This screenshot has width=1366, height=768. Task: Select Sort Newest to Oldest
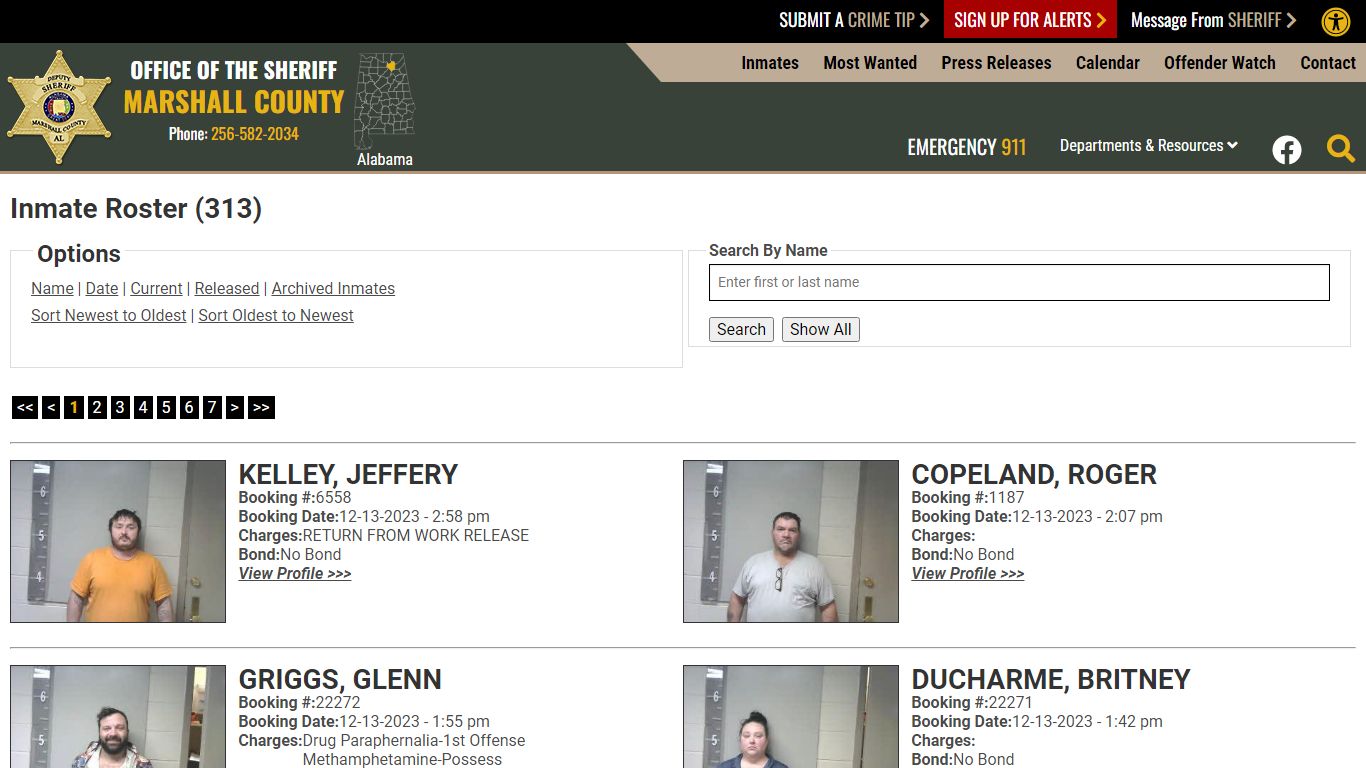pyautogui.click(x=108, y=315)
